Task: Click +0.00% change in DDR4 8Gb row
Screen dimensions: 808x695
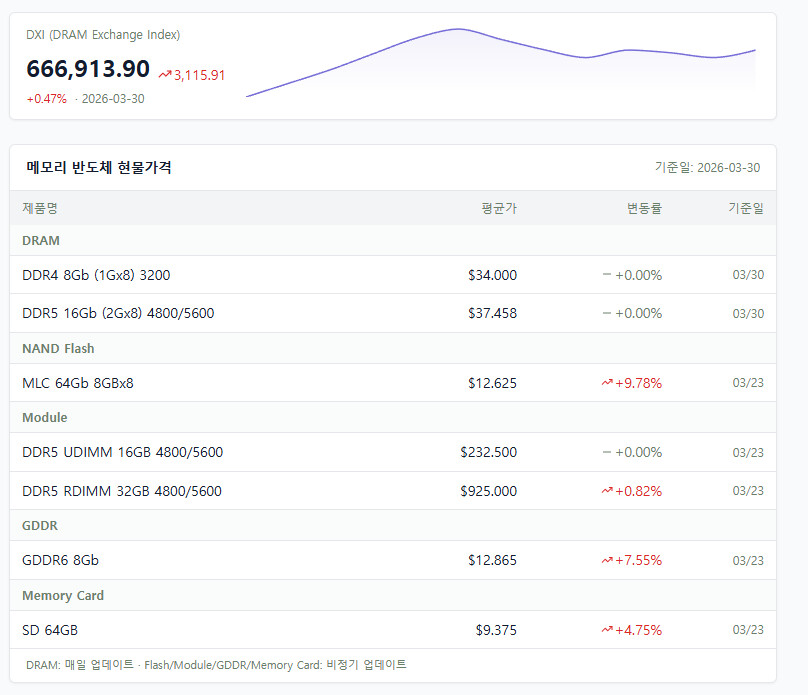Action: point(638,275)
